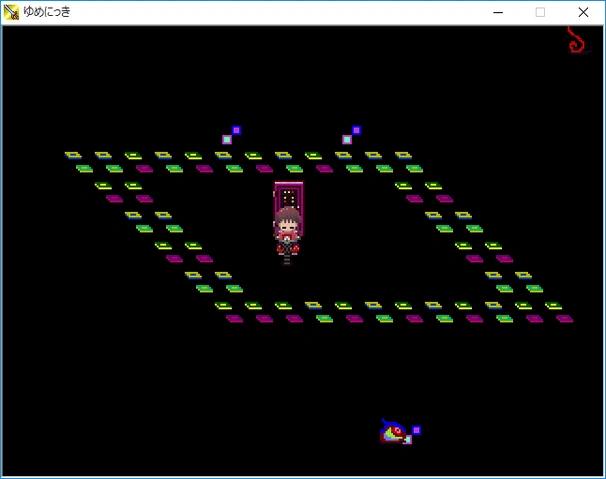Click the red swirl symbol in the corner
606x479 pixels.
(577, 40)
